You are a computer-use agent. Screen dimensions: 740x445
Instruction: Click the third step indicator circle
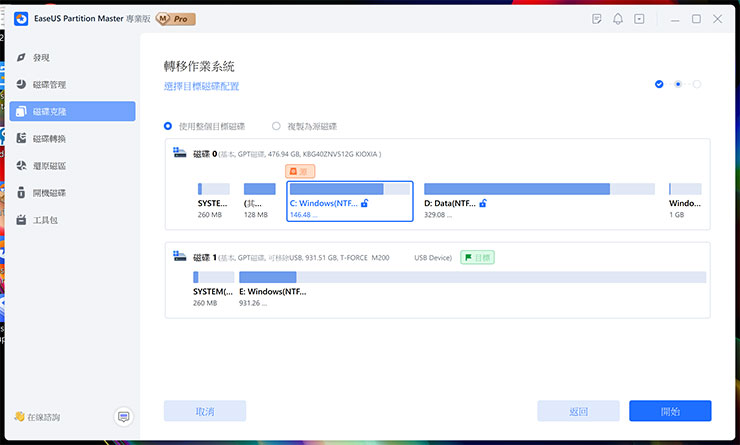tap(697, 84)
